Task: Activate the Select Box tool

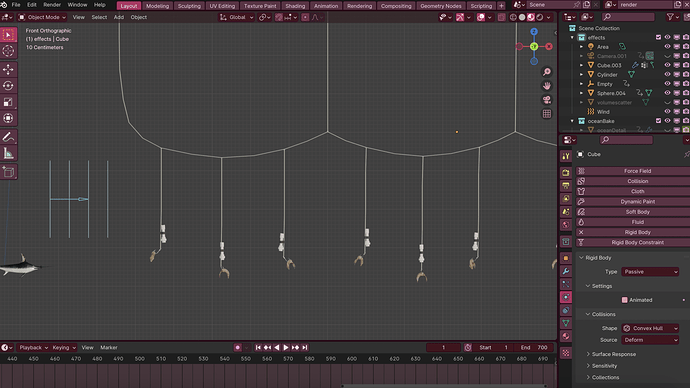Action: pyautogui.click(x=8, y=35)
